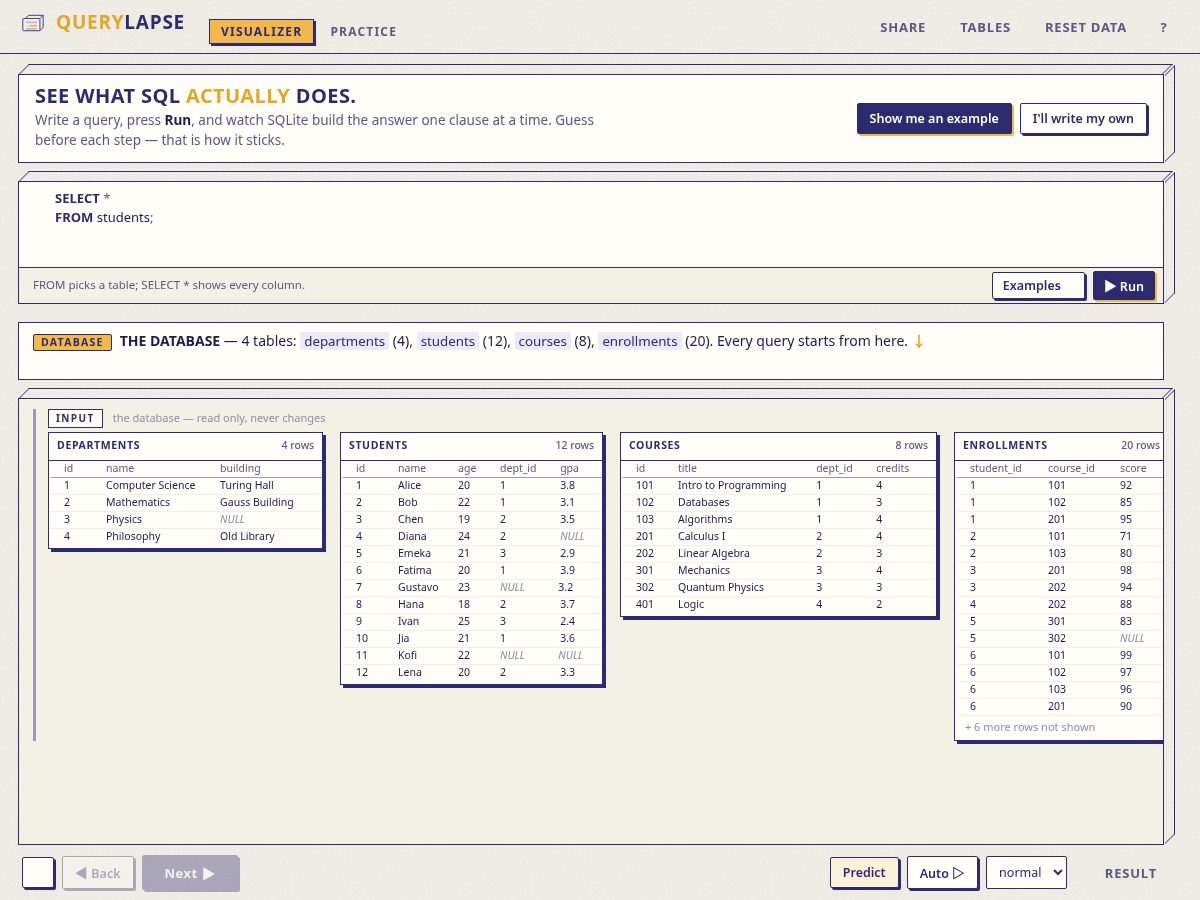Click the INPUT label badge
1200x900 pixels.
click(75, 418)
